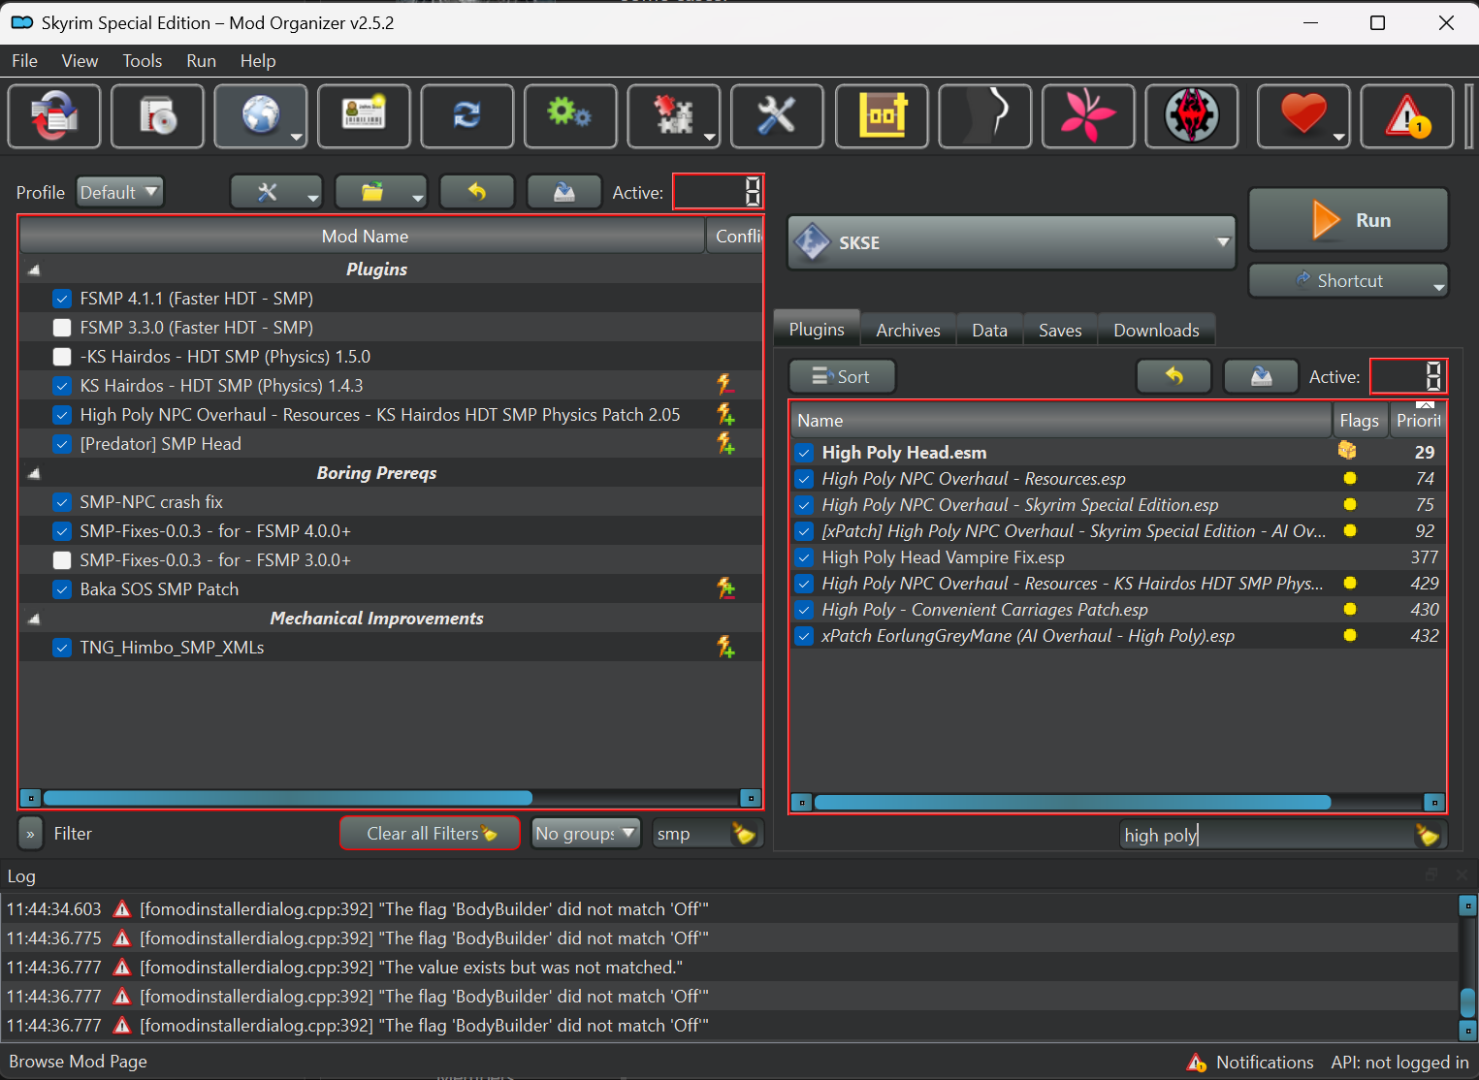Open the Shortcut dropdown button
This screenshot has width=1479, height=1080.
click(x=1348, y=281)
